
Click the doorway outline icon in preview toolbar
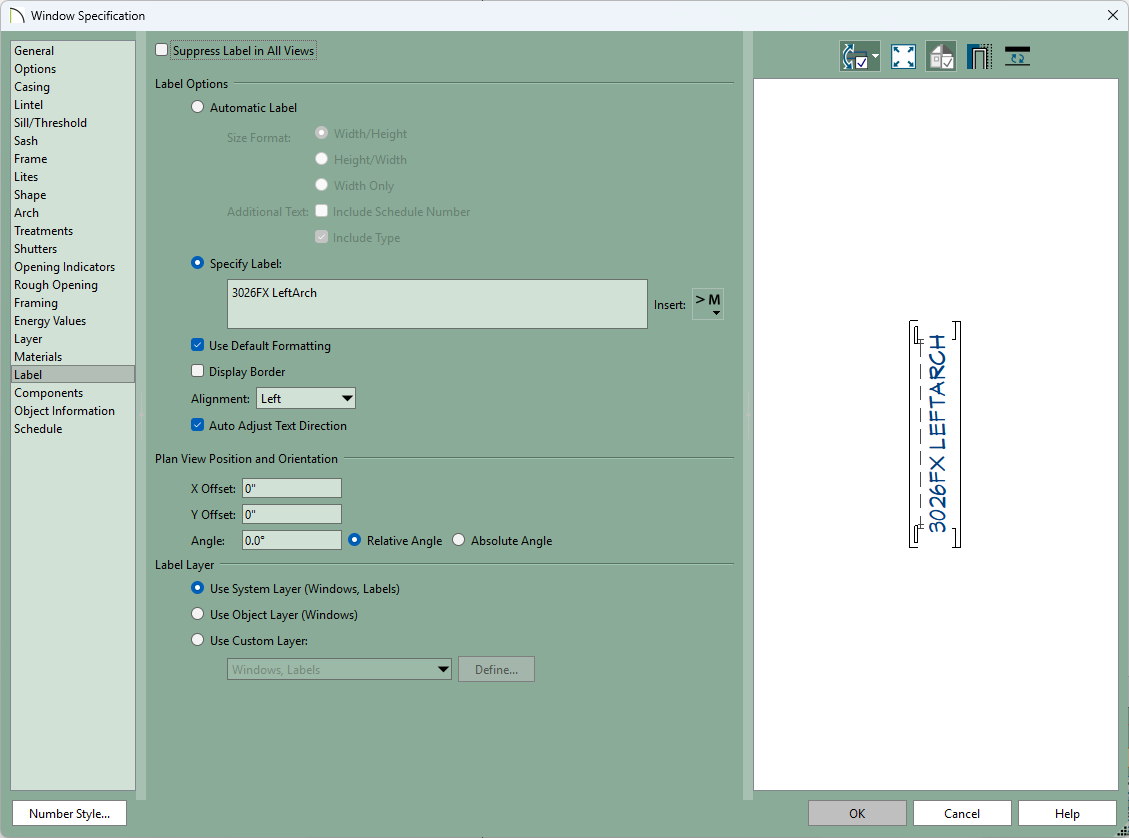(979, 57)
